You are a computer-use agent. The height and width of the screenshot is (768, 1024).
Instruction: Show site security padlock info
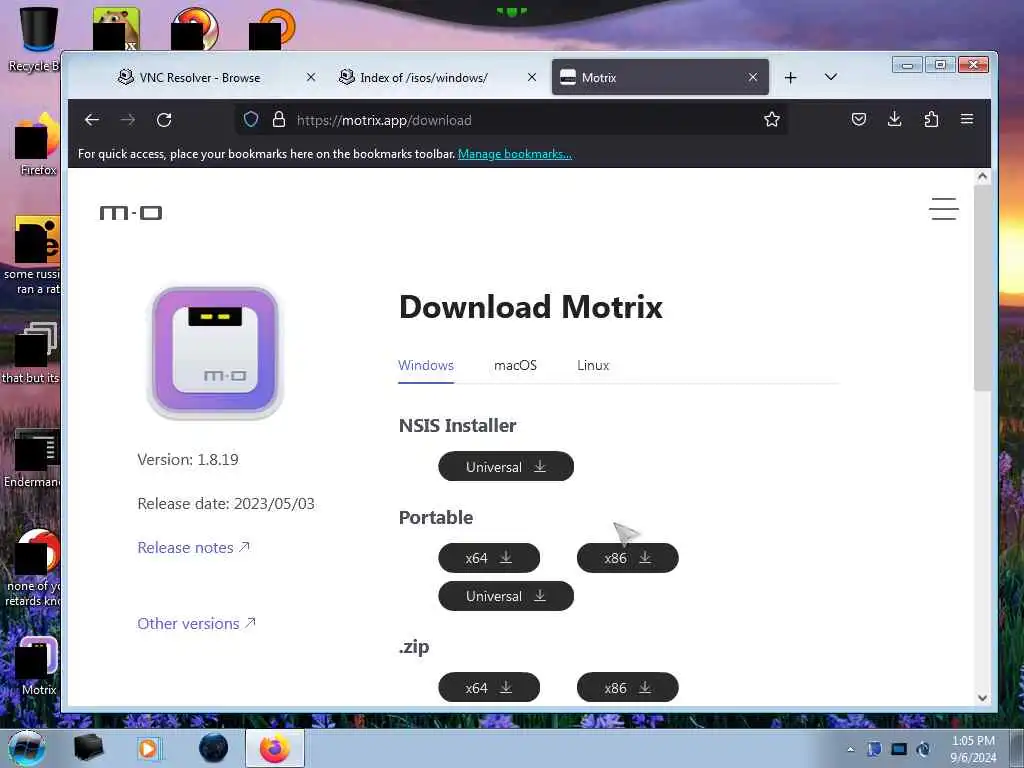pyautogui.click(x=279, y=120)
